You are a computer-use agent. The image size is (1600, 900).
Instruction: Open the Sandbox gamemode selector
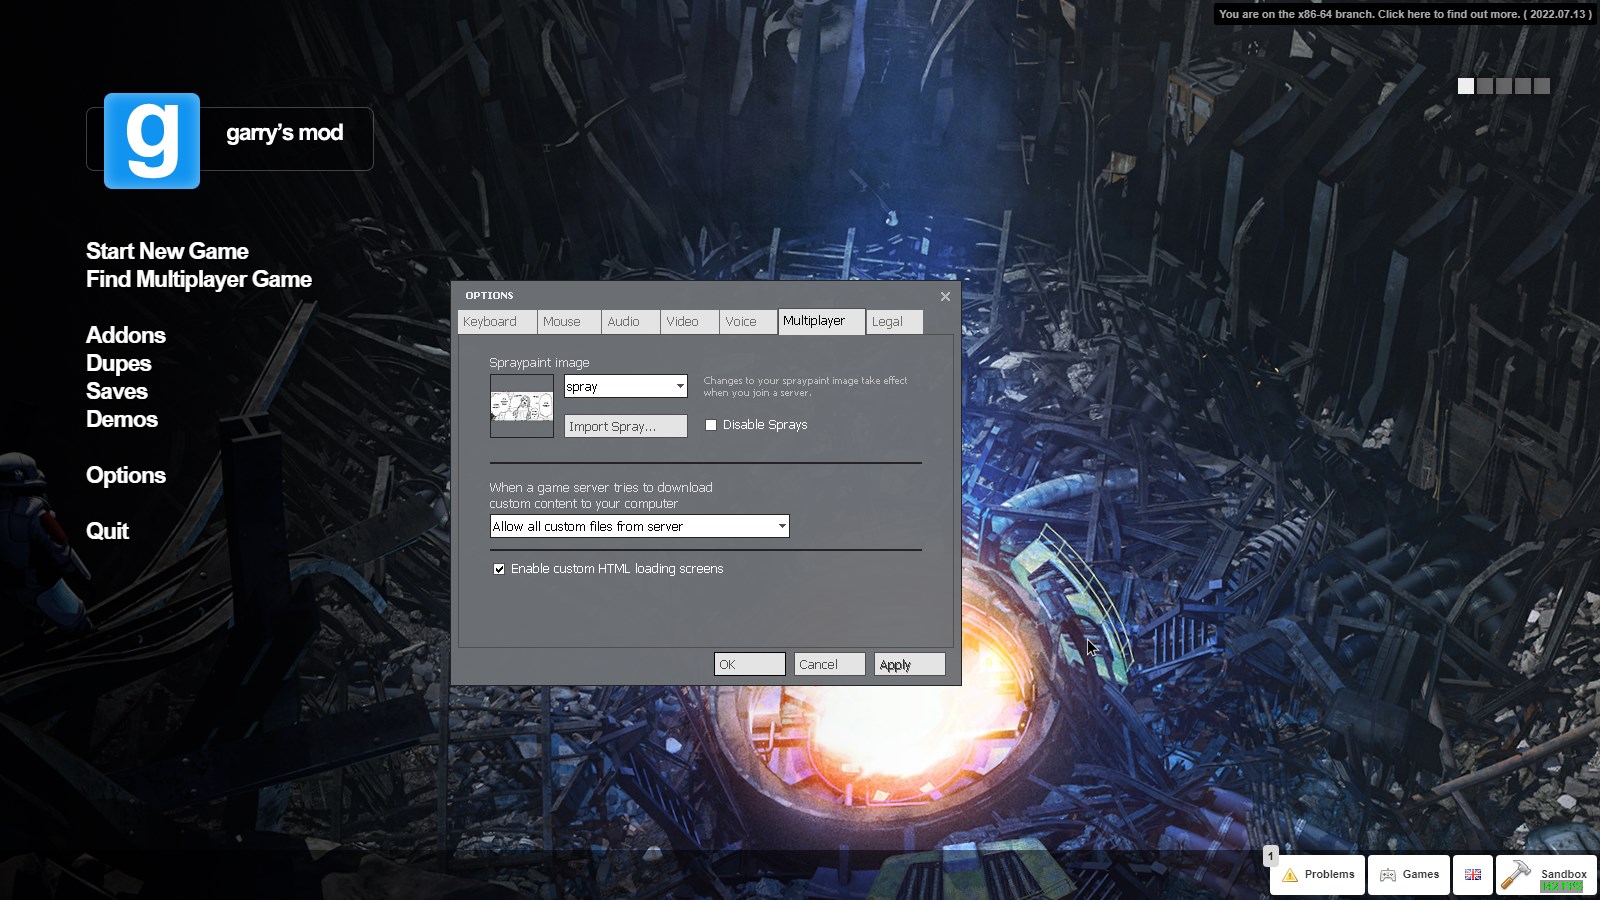point(1546,875)
